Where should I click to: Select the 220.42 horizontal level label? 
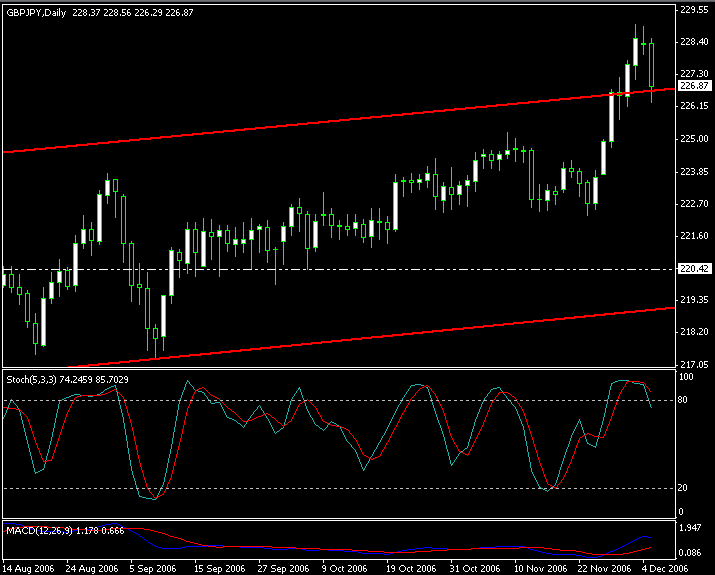coord(694,269)
